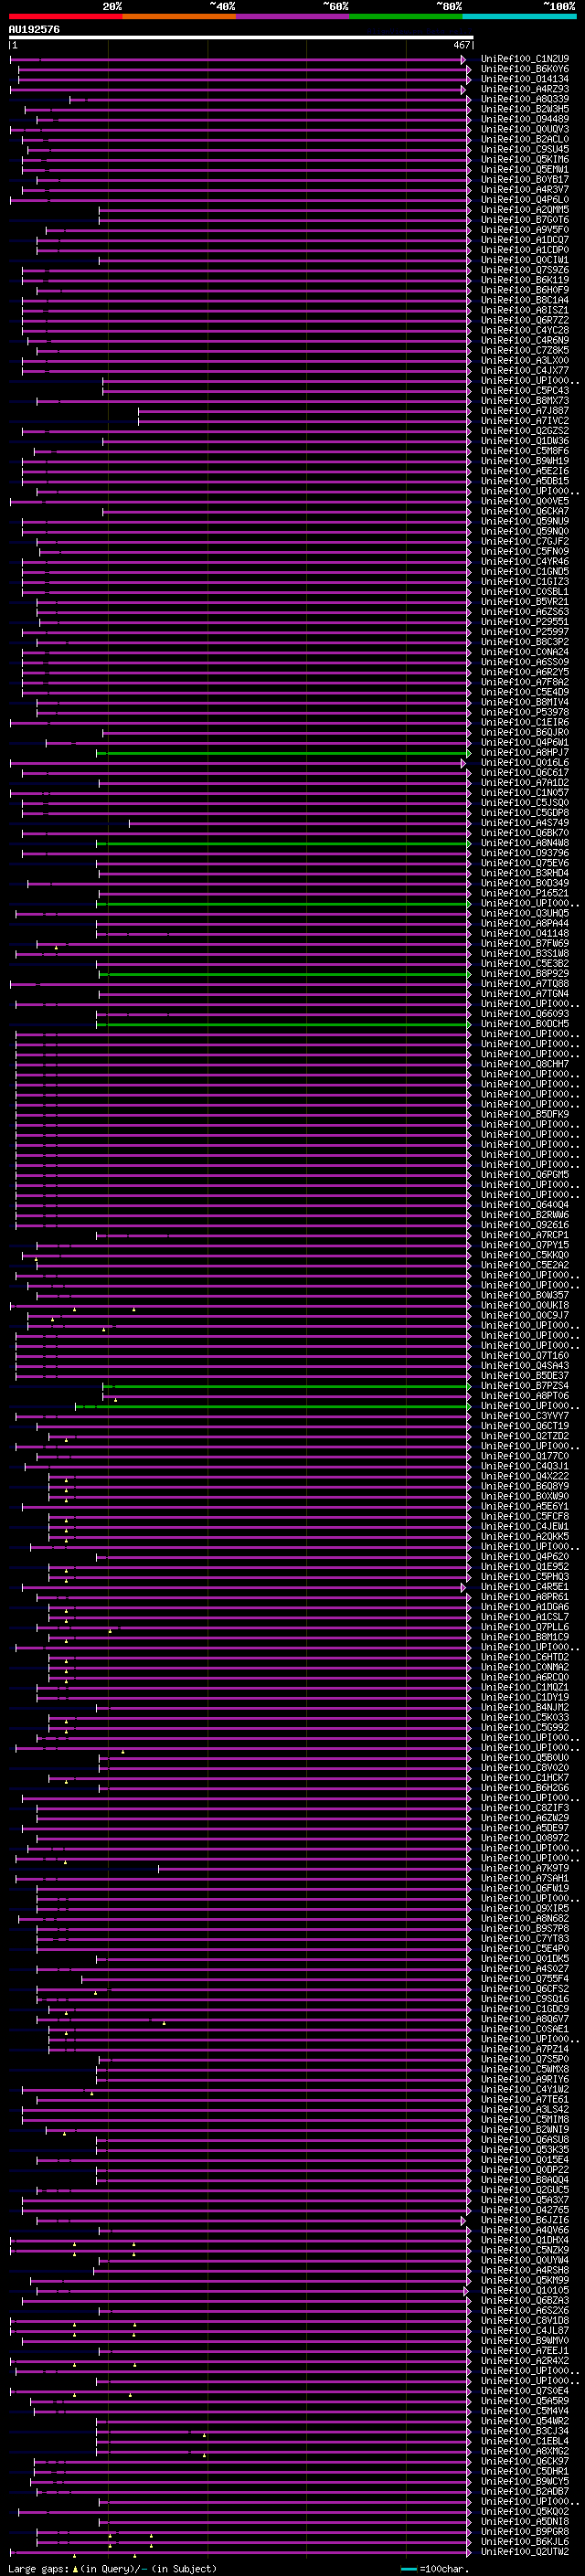Click hit label UniRef100_Q7S0E4
Image resolution: width=585 pixels, height=2576 pixels.
coord(525,2391)
